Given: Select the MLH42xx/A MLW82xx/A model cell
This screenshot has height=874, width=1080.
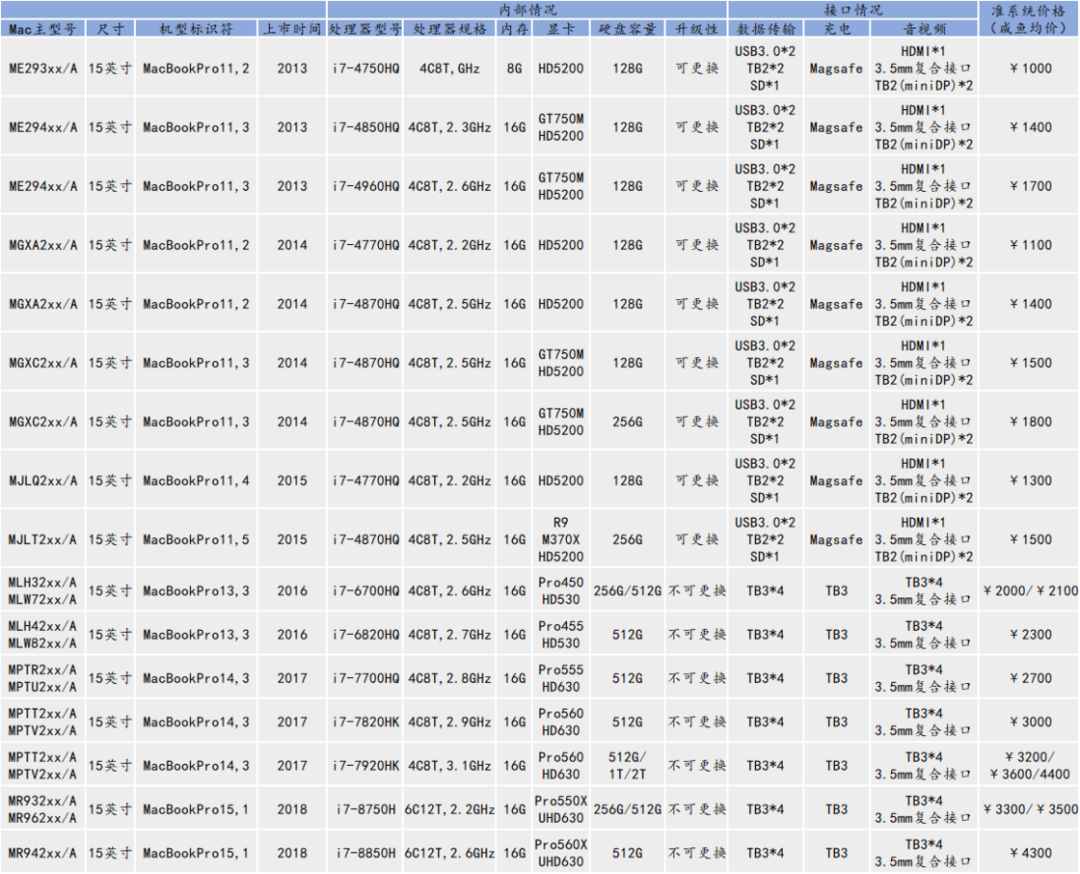Looking at the screenshot, I should tap(43, 634).
